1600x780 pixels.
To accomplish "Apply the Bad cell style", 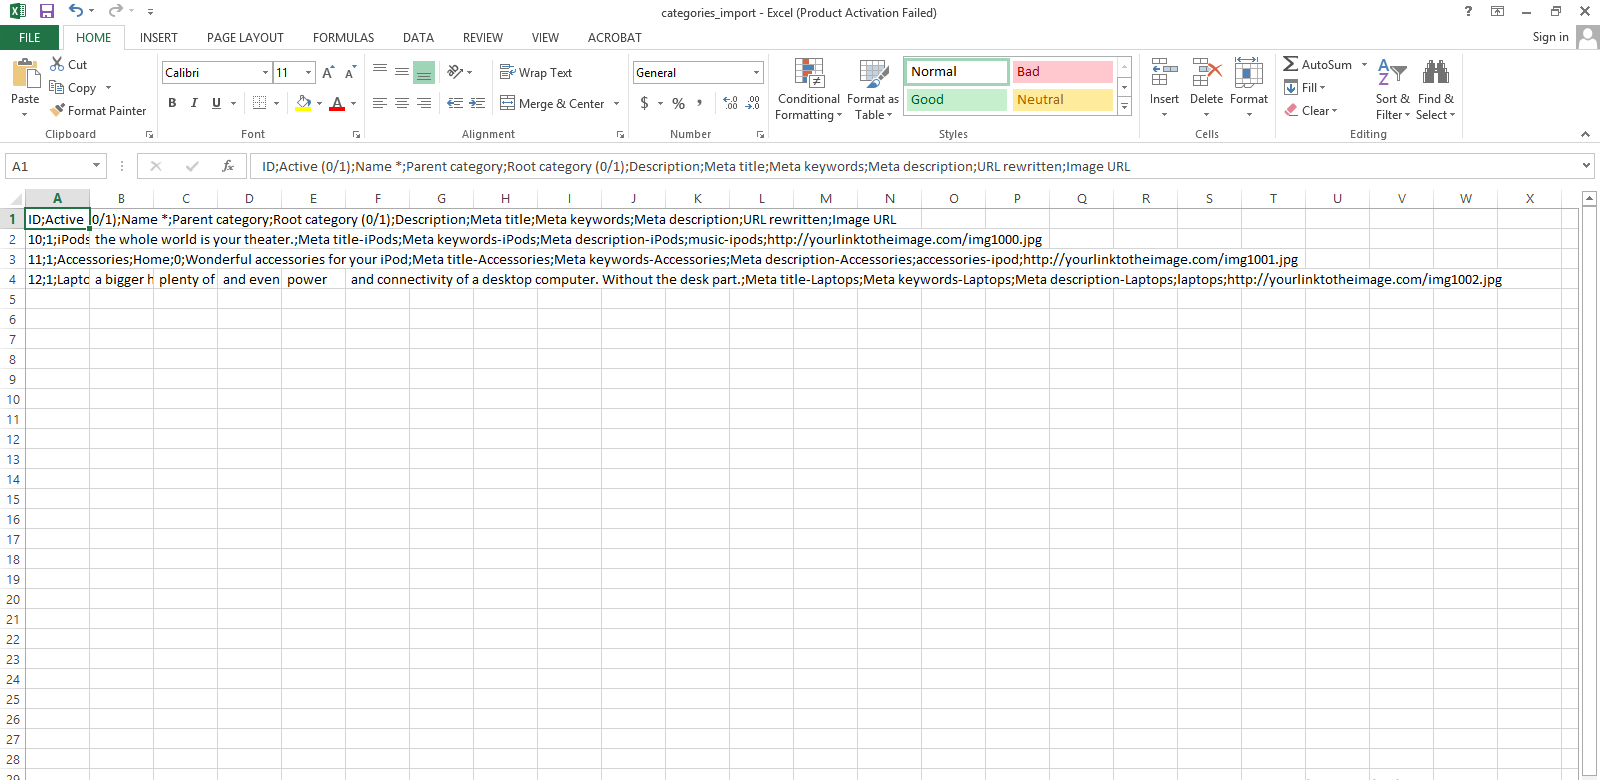I will [1062, 71].
